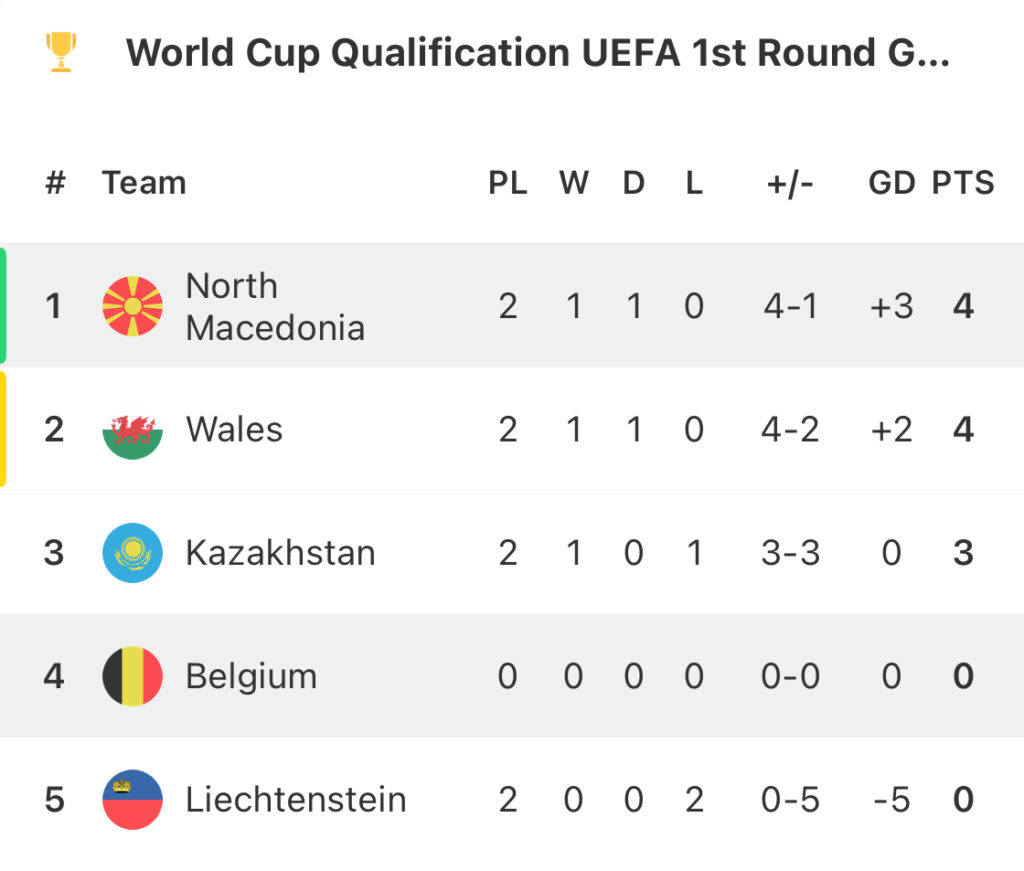Select the Wales dragon flag icon
This screenshot has width=1024, height=871.
point(133,430)
